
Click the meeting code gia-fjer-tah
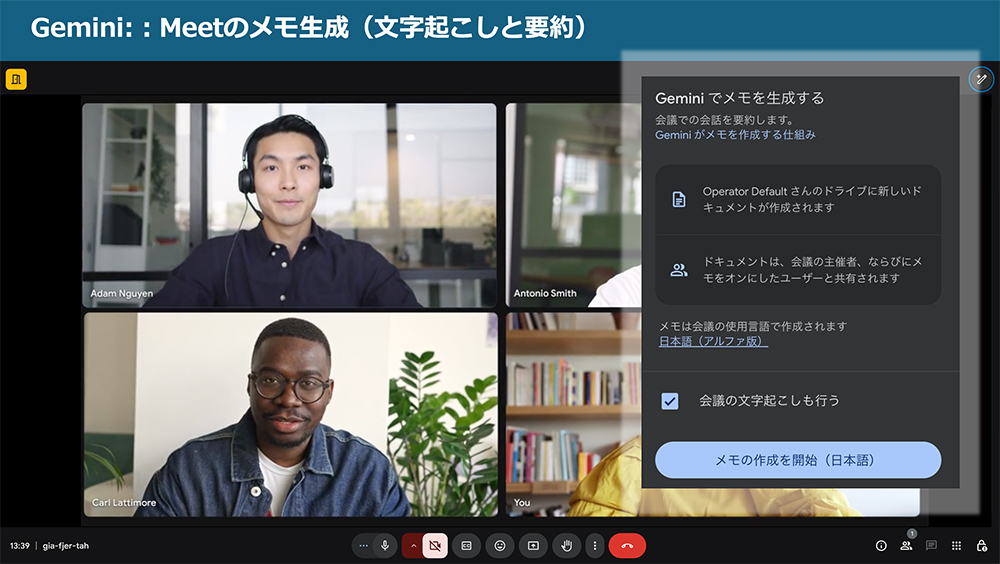point(66,545)
